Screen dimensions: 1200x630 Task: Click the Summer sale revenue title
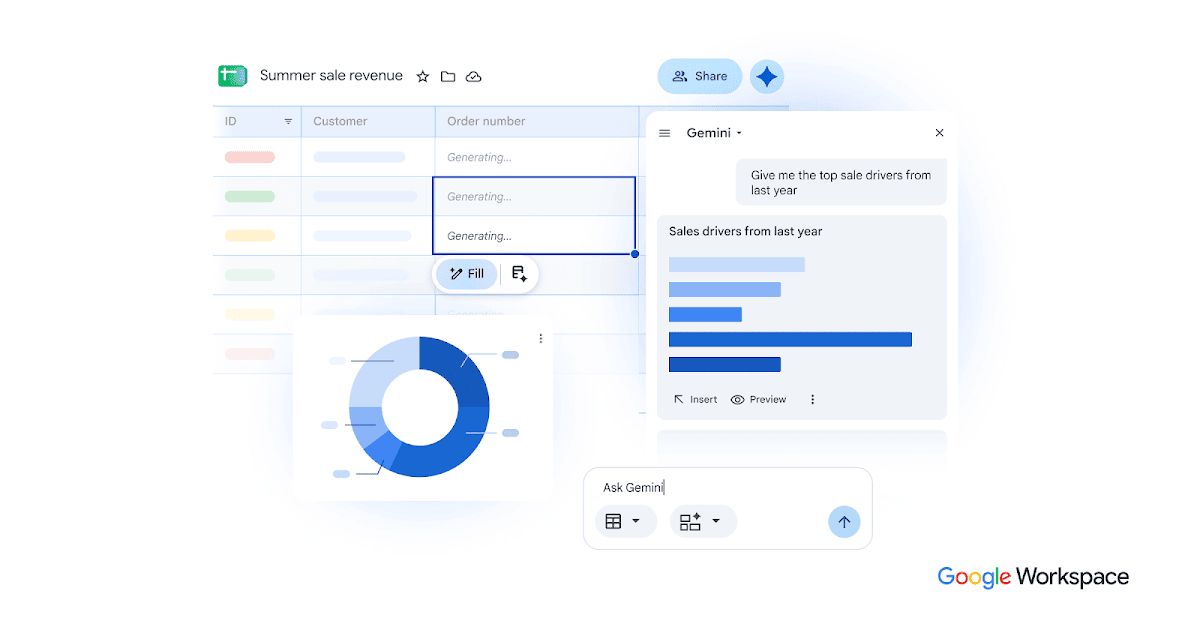click(331, 76)
